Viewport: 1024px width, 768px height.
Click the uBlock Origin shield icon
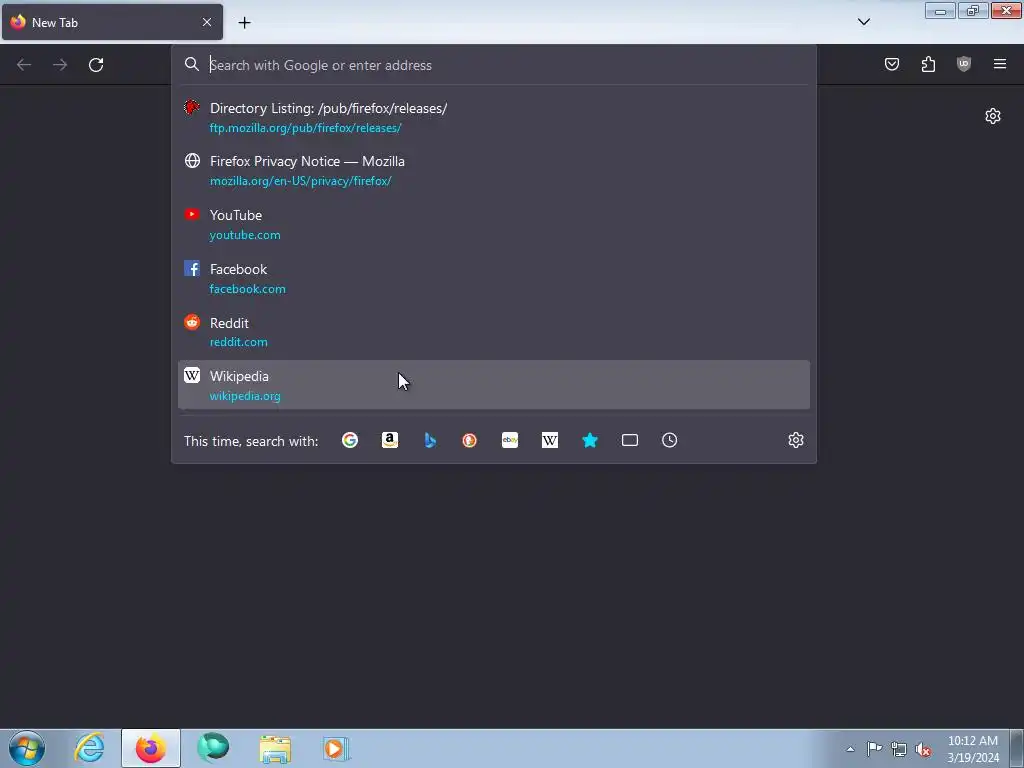click(x=964, y=64)
